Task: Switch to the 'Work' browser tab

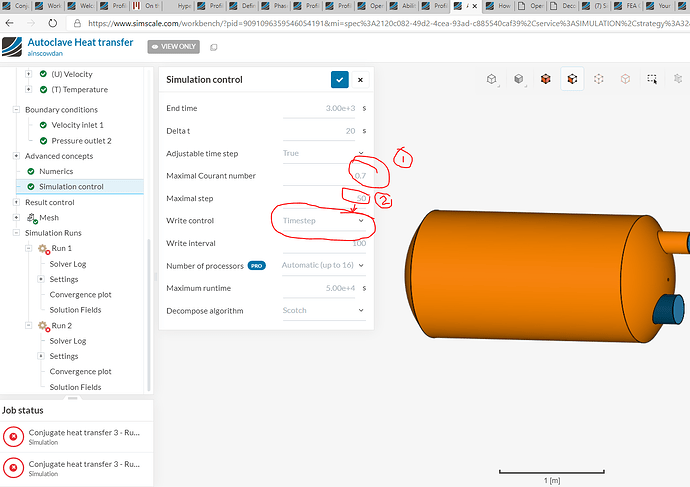Action: pos(49,6)
